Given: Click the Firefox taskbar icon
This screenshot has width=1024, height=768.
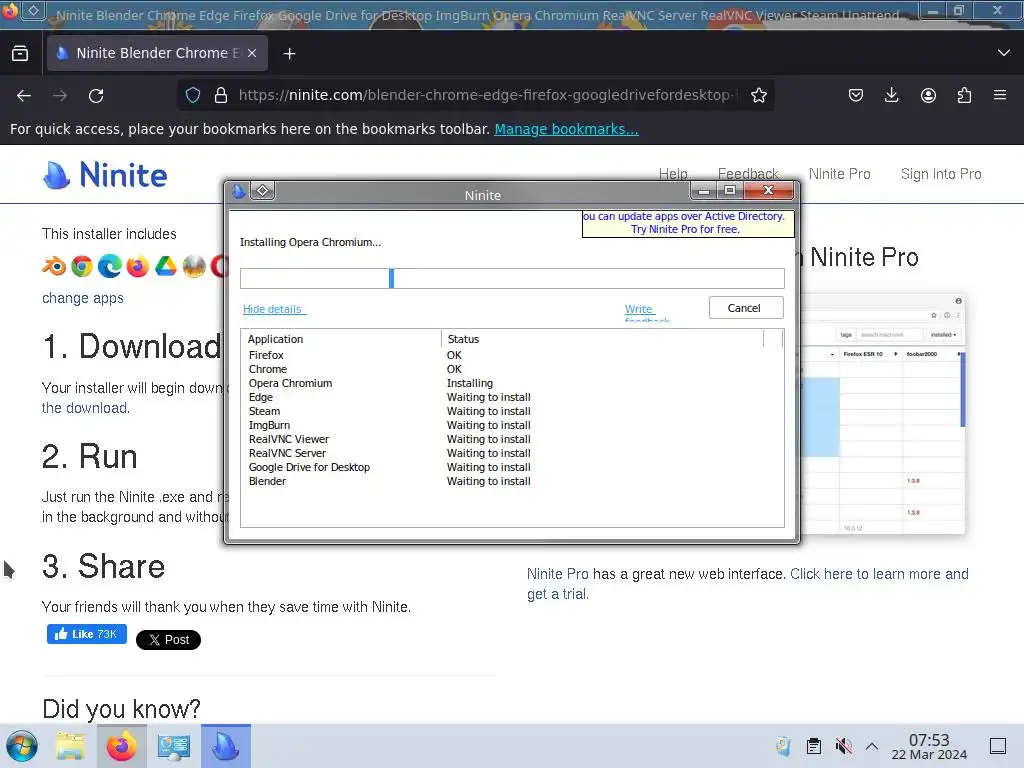Looking at the screenshot, I should pyautogui.click(x=121, y=746).
